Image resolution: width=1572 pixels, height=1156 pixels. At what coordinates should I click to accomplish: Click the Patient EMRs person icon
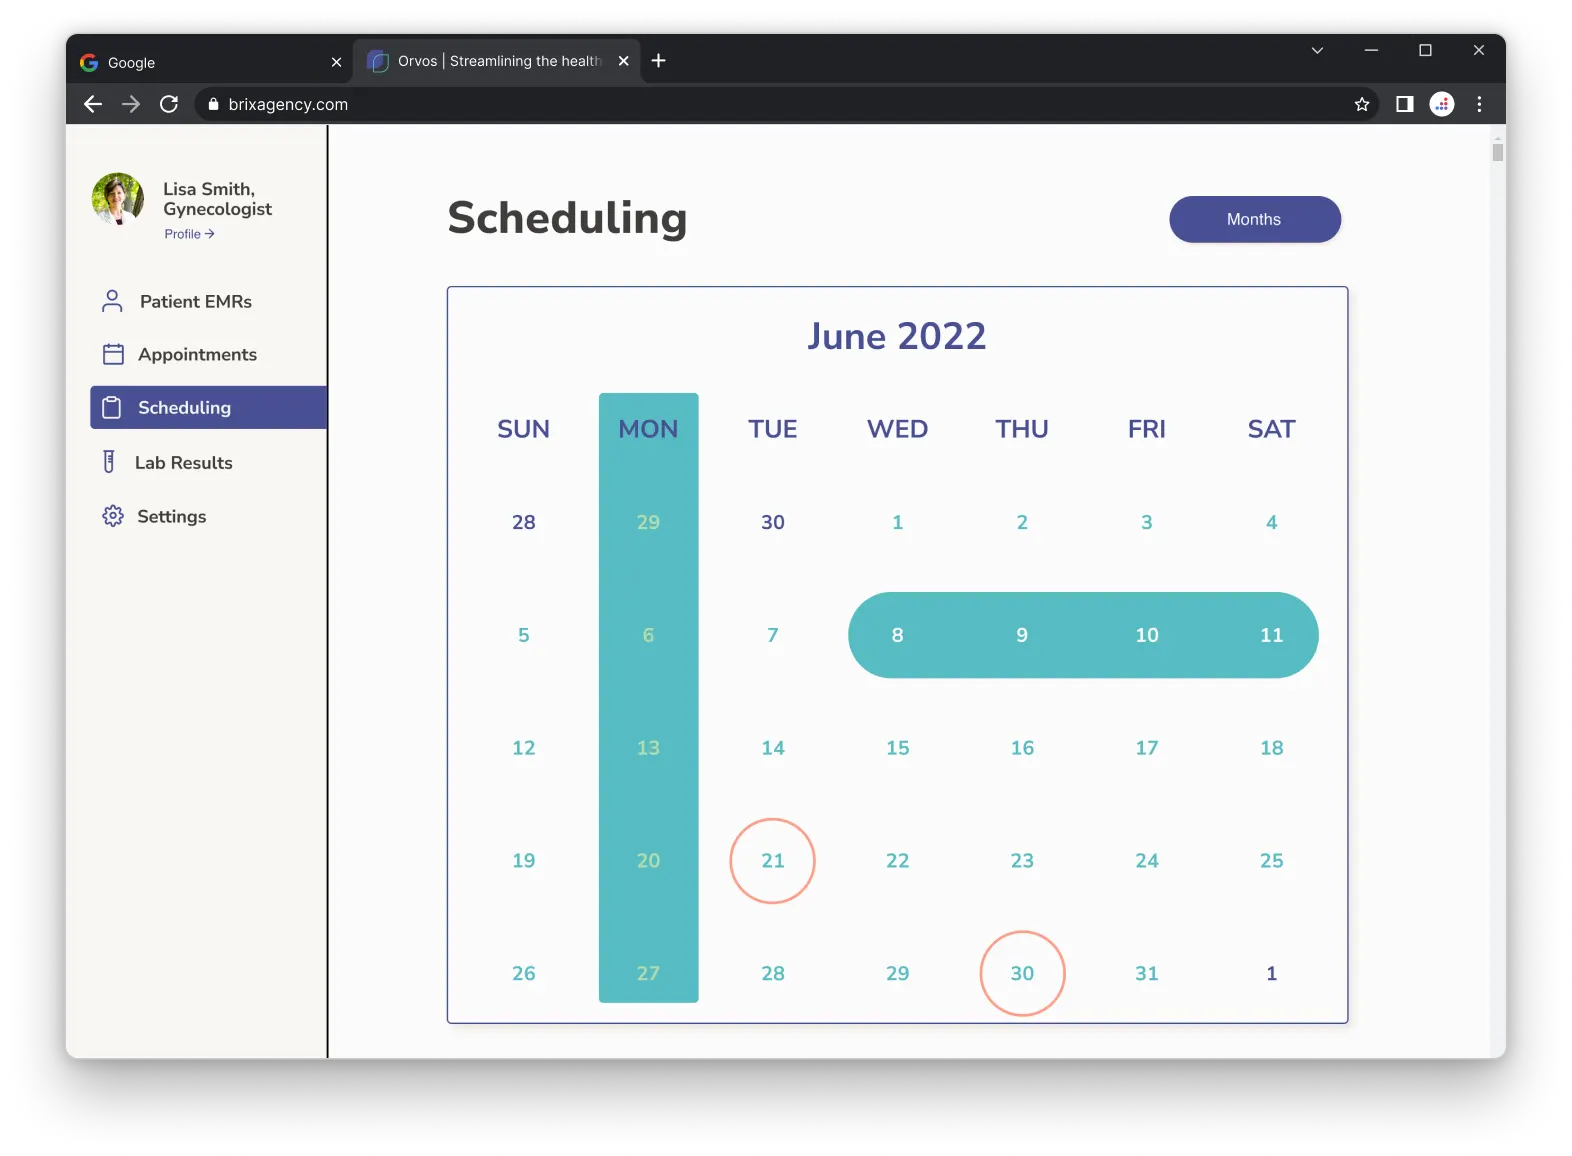112,301
